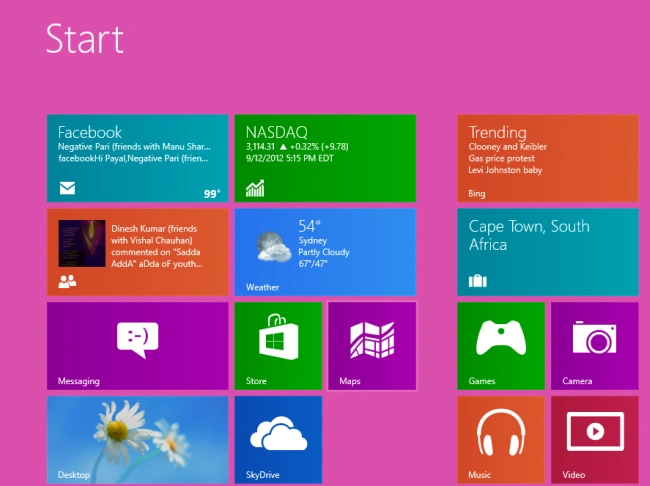The width and height of the screenshot is (650, 486).
Task: Click the Bing label on Trending tile
Action: [477, 194]
